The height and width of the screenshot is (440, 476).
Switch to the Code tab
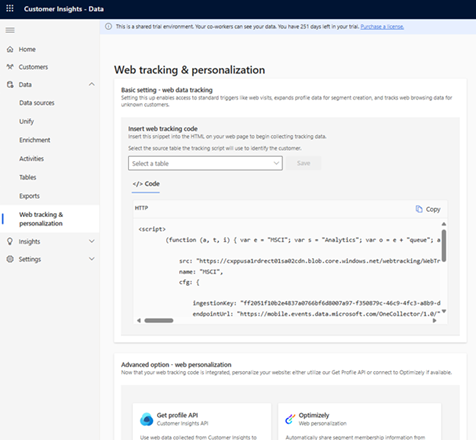[146, 184]
